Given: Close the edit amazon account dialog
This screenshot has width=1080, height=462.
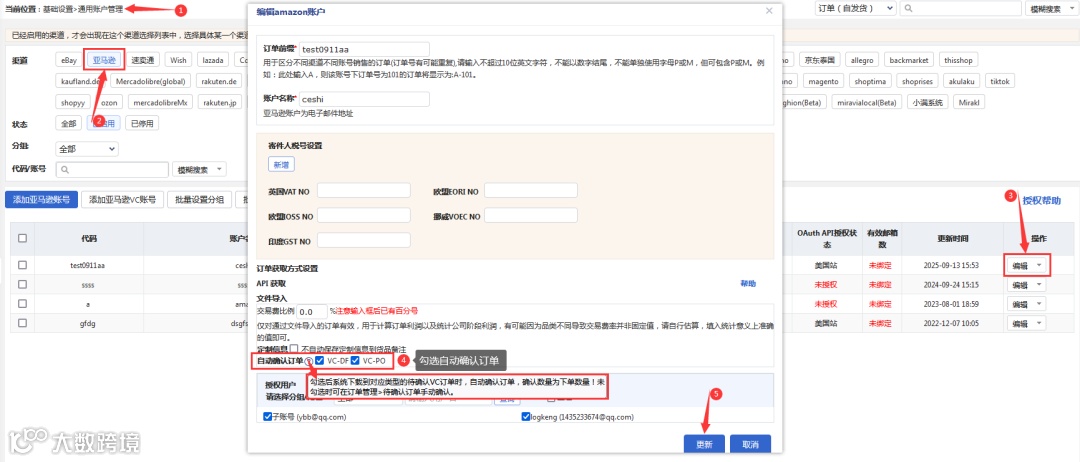Looking at the screenshot, I should click(769, 11).
